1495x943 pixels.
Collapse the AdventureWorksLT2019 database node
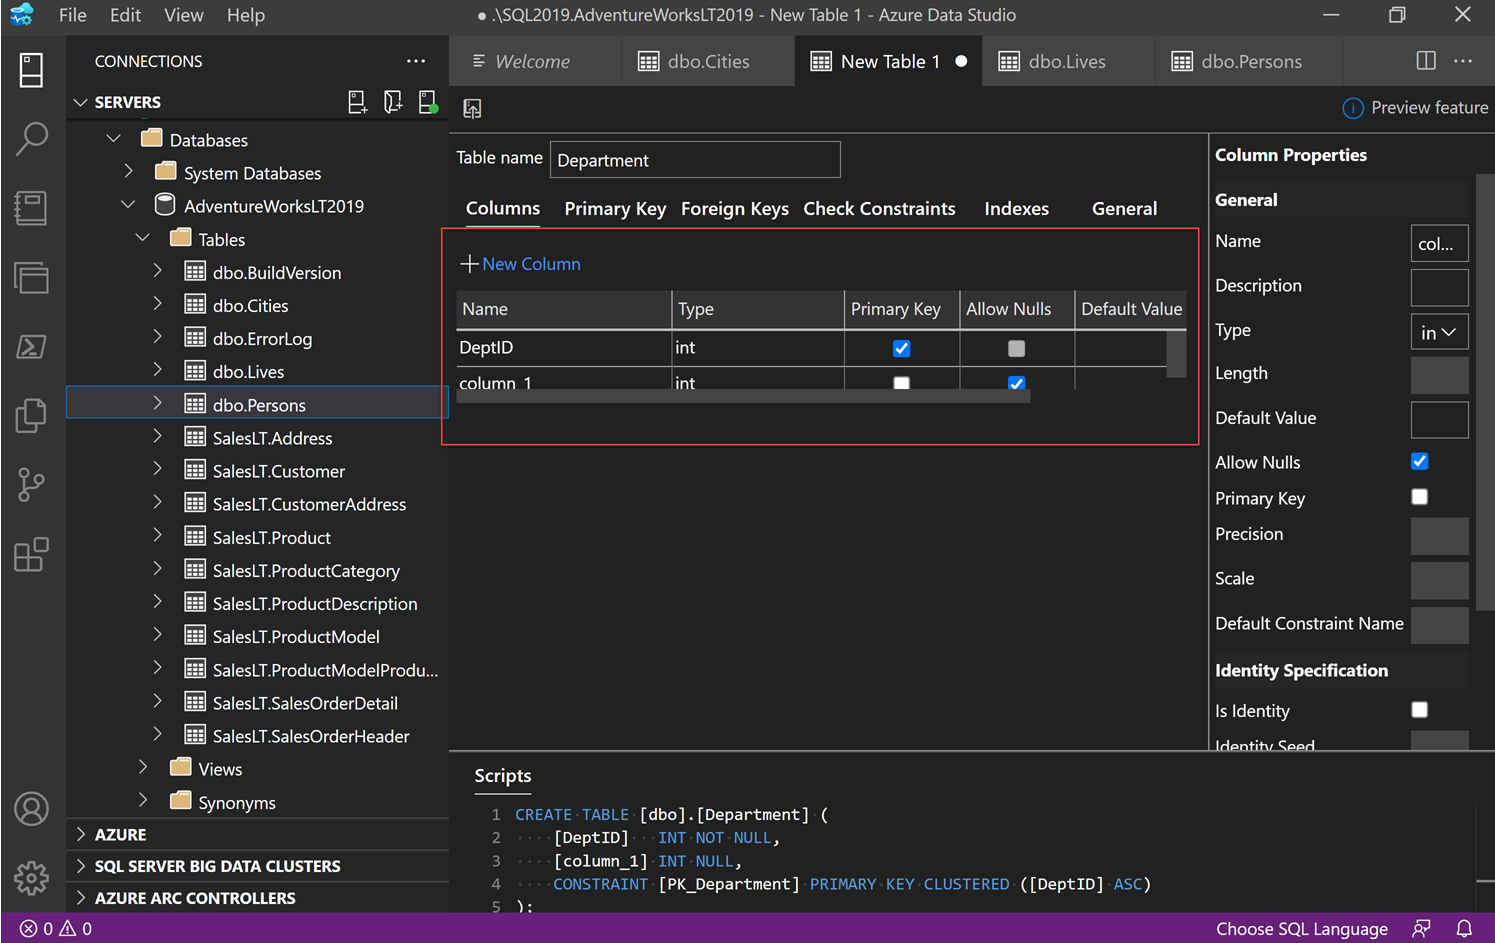pos(128,205)
